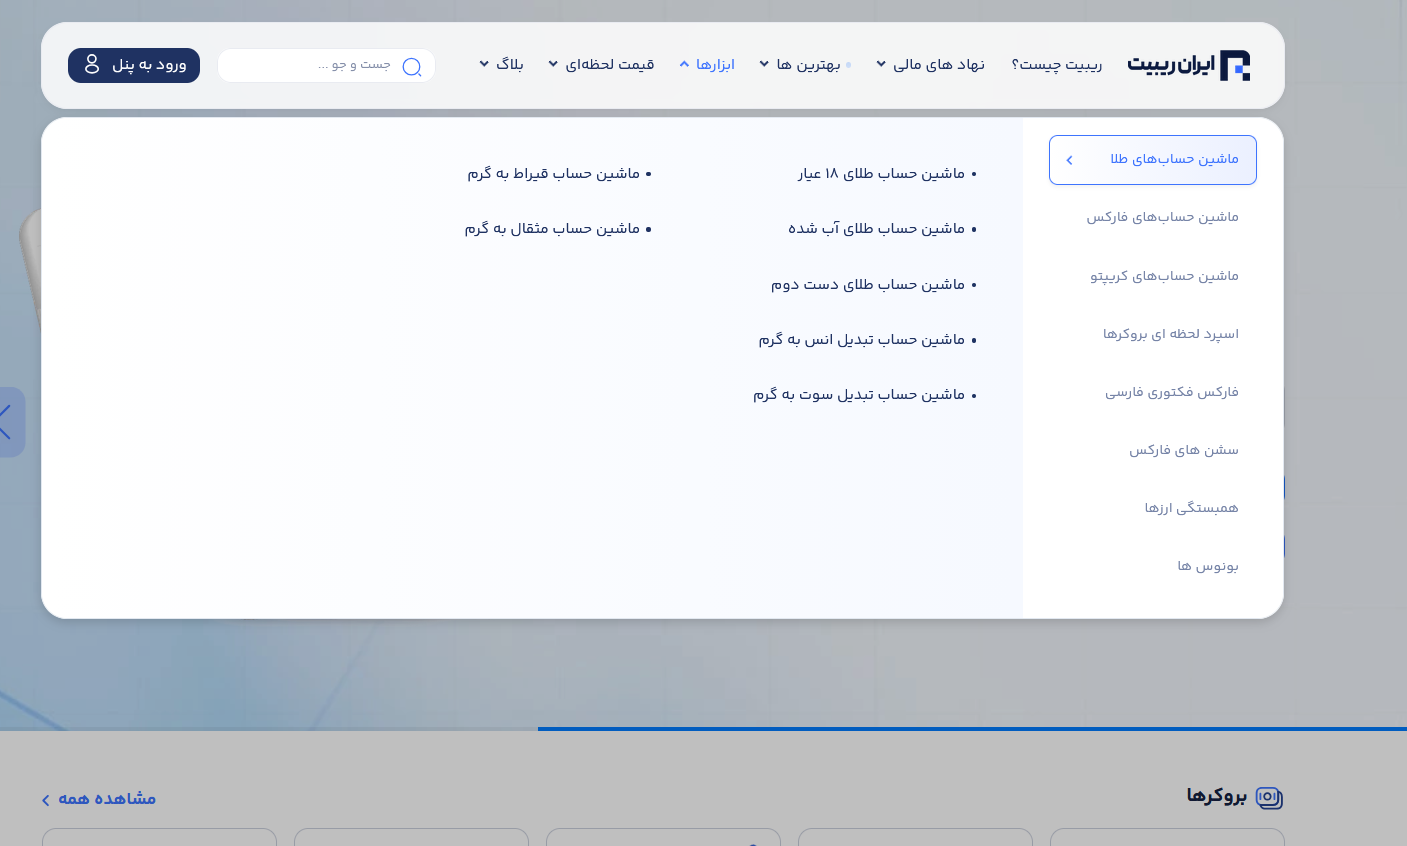Select ماشین حساب‌های کریپتو category

tap(1164, 276)
